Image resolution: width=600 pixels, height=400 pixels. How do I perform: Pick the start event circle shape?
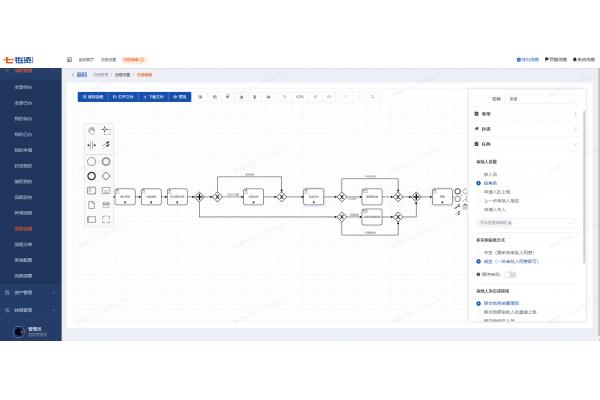click(x=92, y=160)
